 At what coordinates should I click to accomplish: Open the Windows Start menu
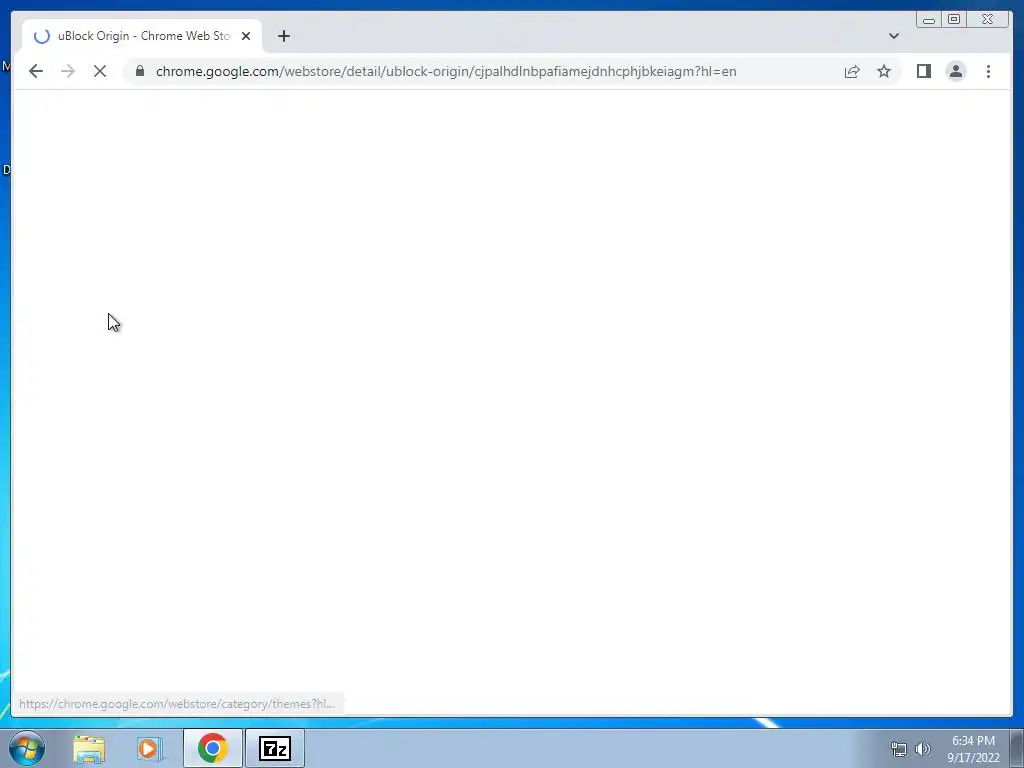coord(27,748)
